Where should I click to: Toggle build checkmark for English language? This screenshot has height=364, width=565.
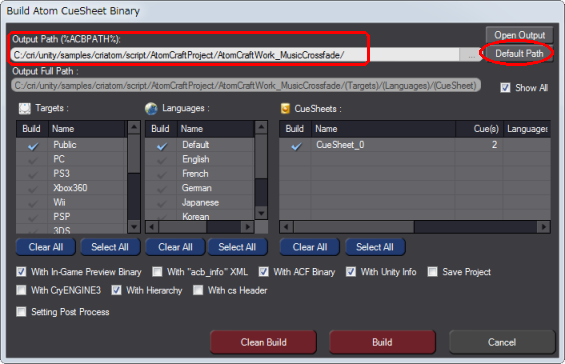162,160
